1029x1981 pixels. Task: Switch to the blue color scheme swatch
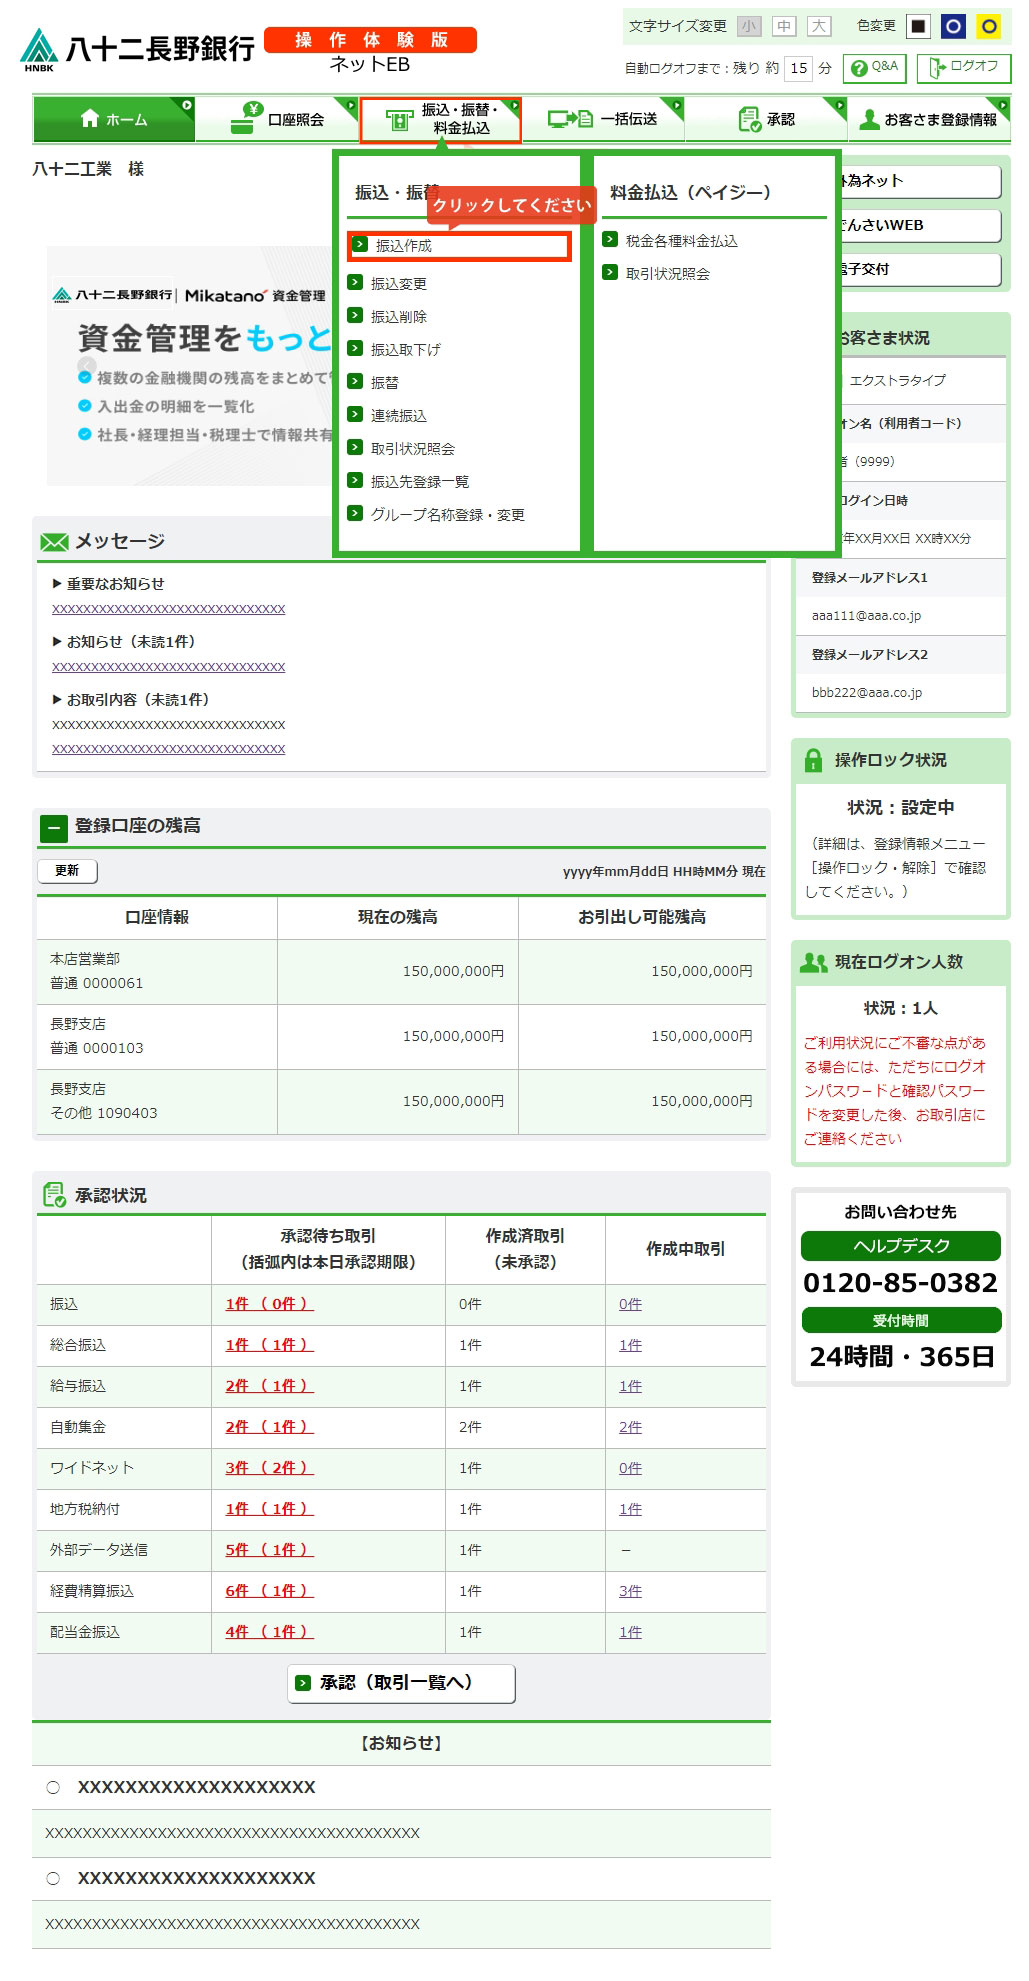(x=953, y=26)
